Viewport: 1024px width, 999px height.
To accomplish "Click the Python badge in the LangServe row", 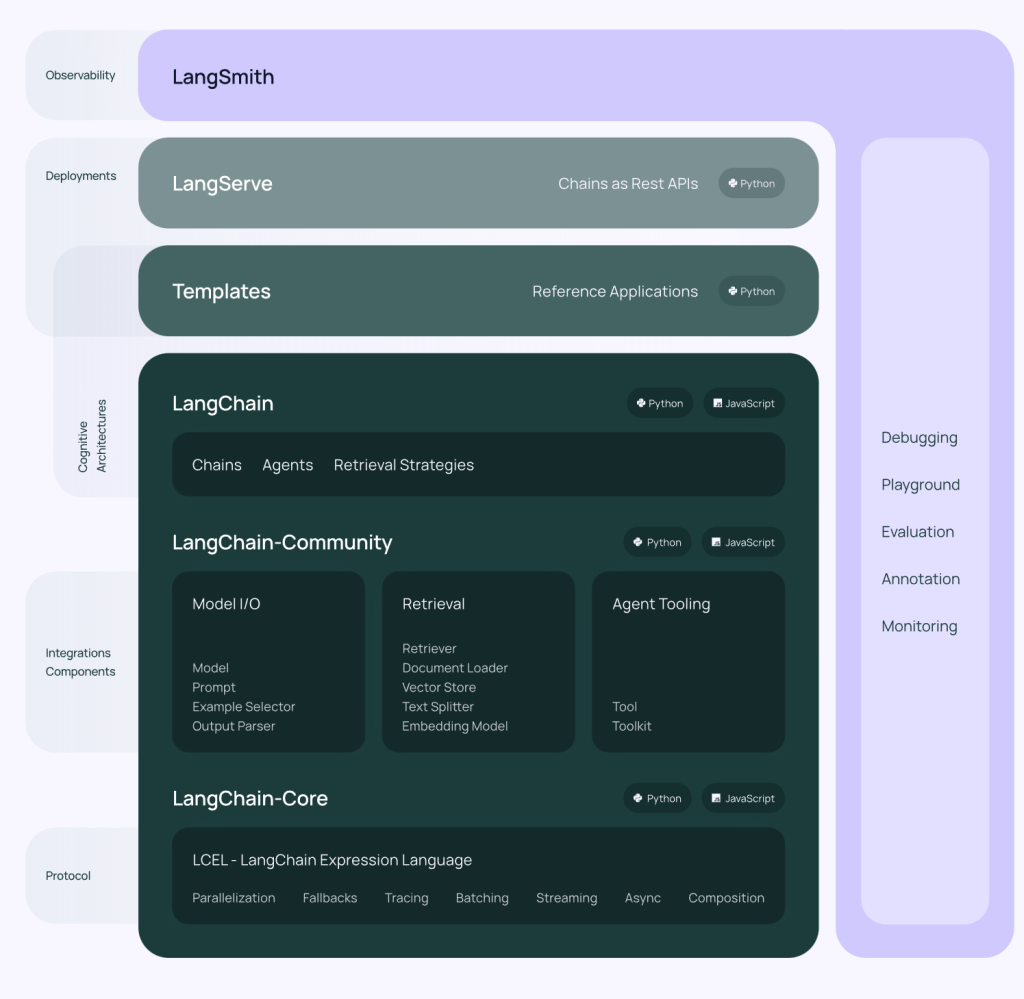I will point(752,183).
